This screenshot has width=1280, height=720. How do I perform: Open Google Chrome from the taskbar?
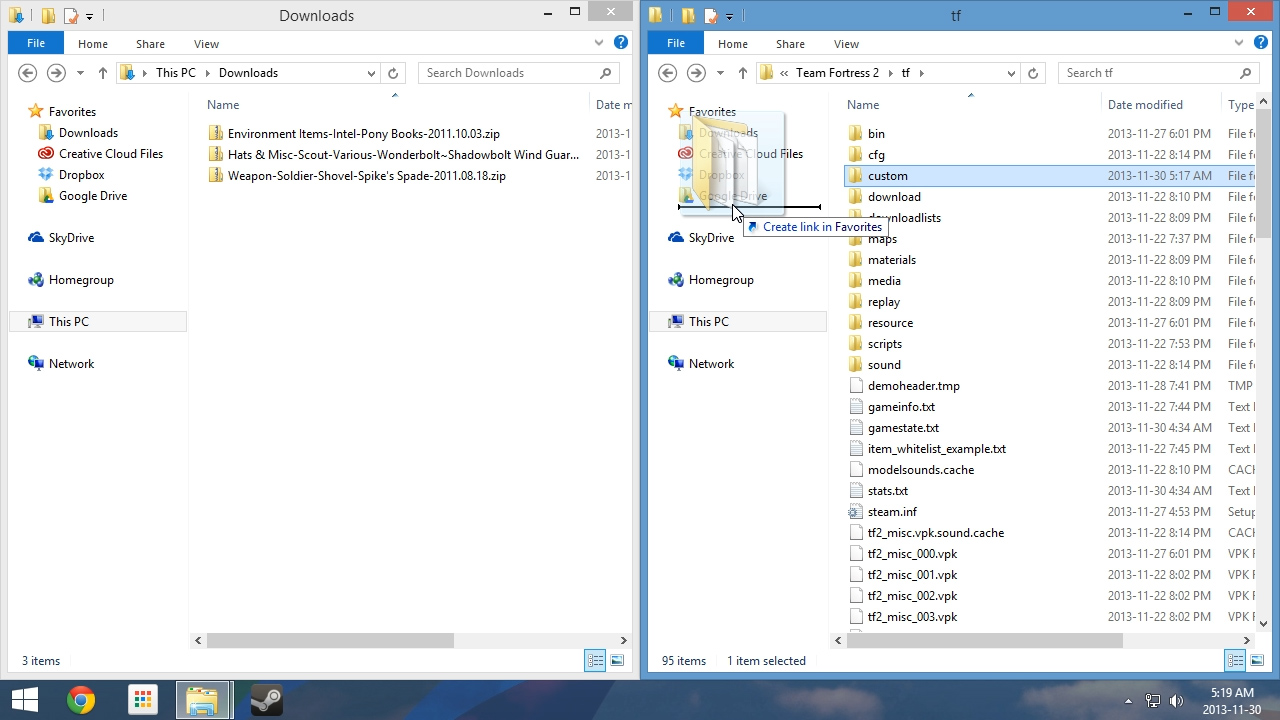(x=81, y=700)
